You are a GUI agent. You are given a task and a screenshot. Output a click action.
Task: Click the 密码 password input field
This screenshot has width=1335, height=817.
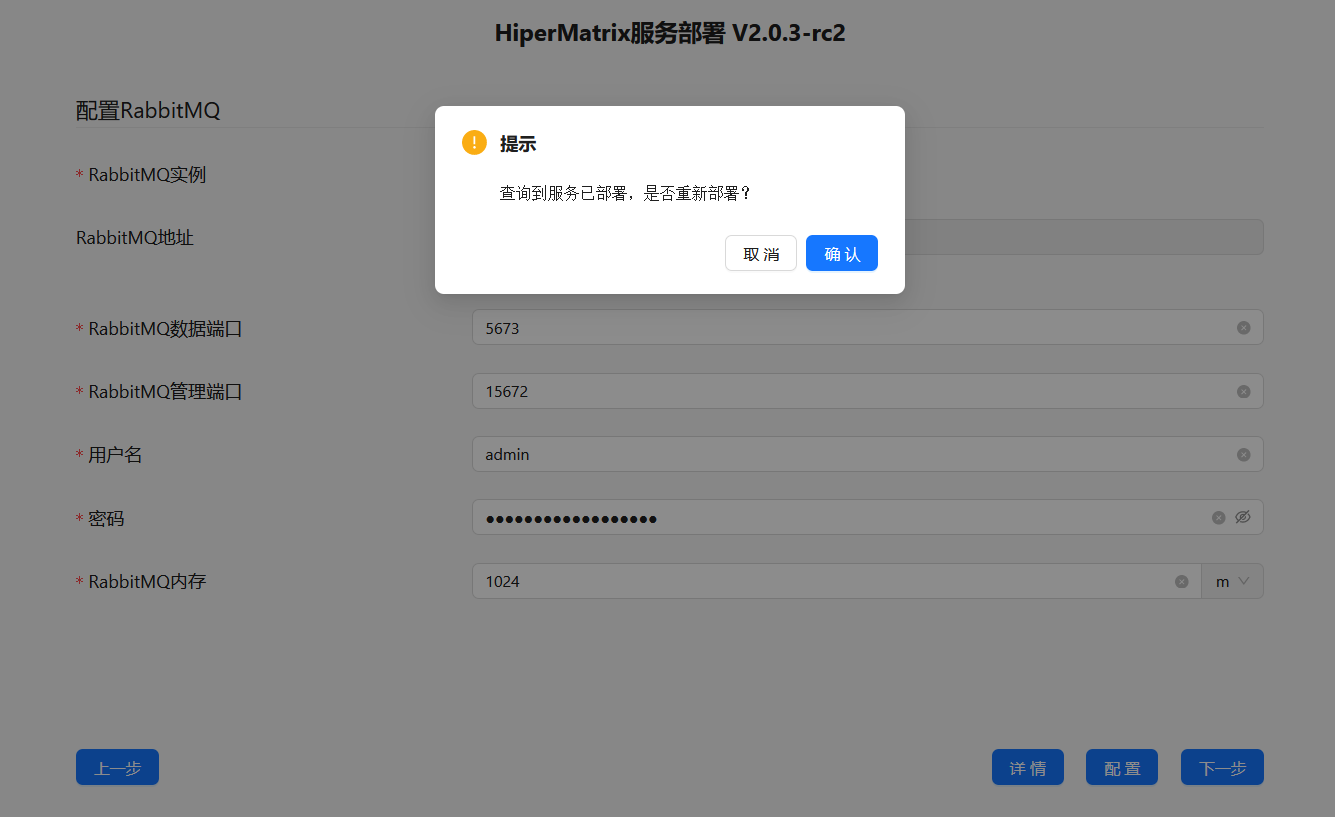pos(867,517)
